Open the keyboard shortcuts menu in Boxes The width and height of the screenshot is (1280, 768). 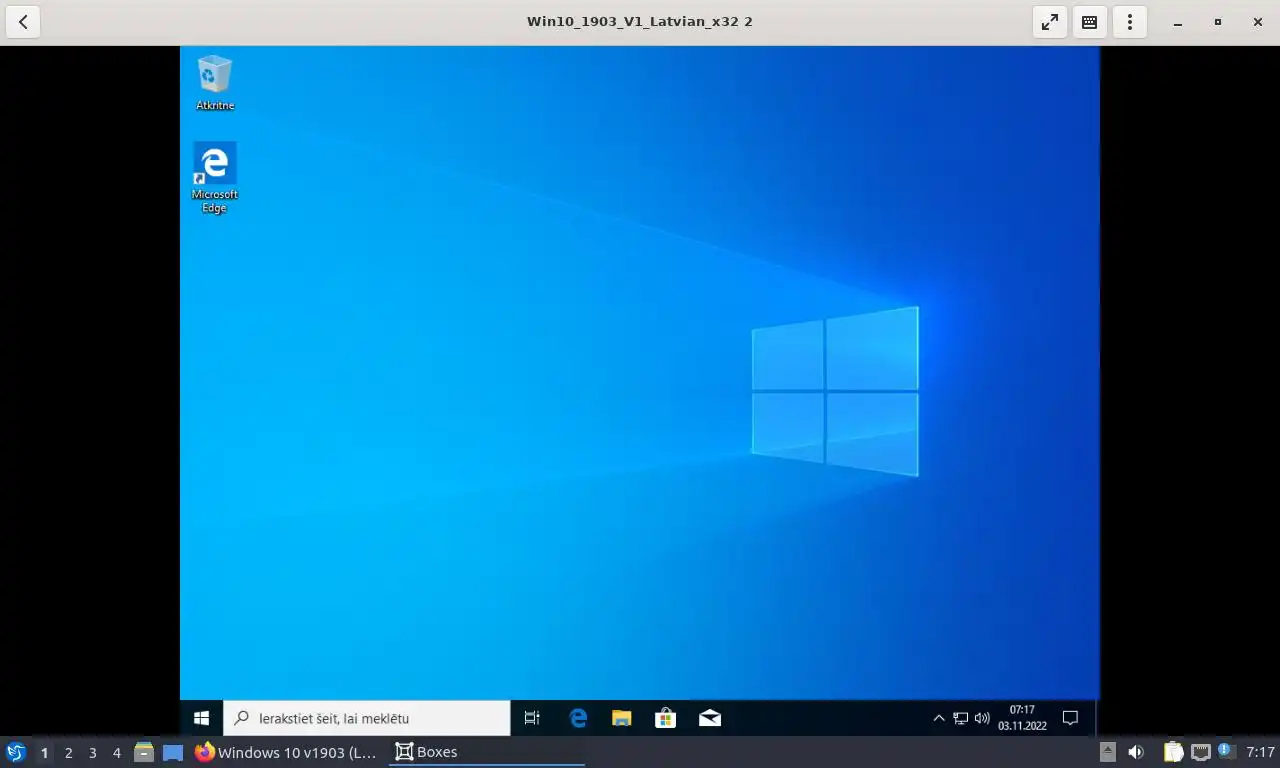[x=1090, y=21]
